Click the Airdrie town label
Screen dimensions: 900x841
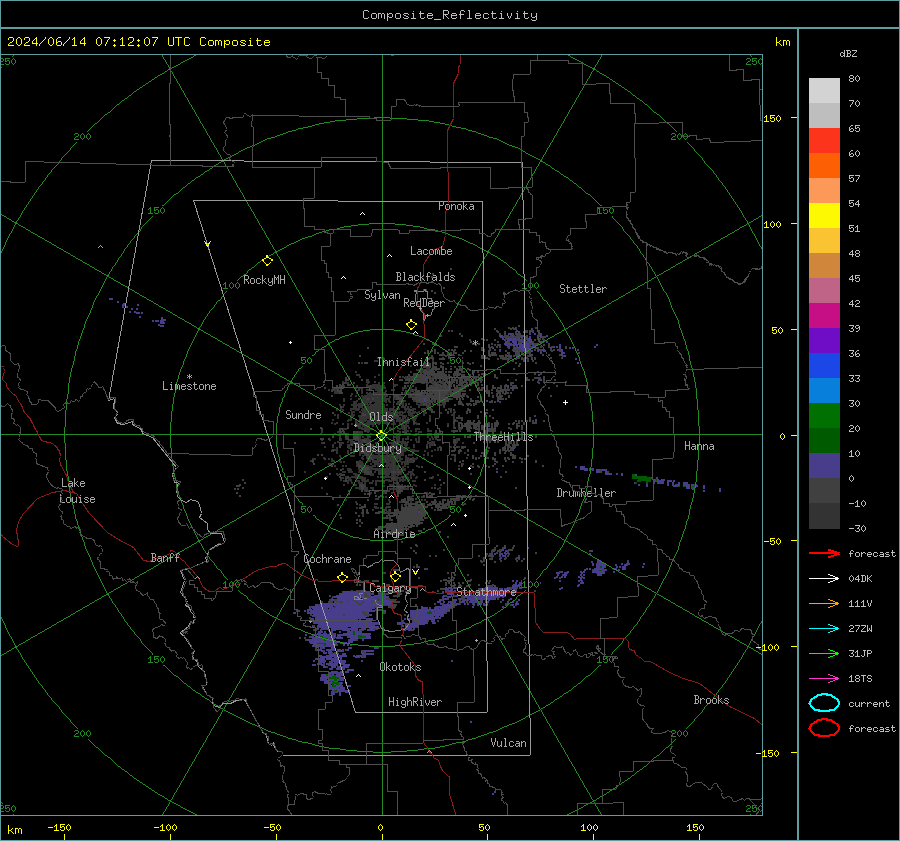click(394, 534)
